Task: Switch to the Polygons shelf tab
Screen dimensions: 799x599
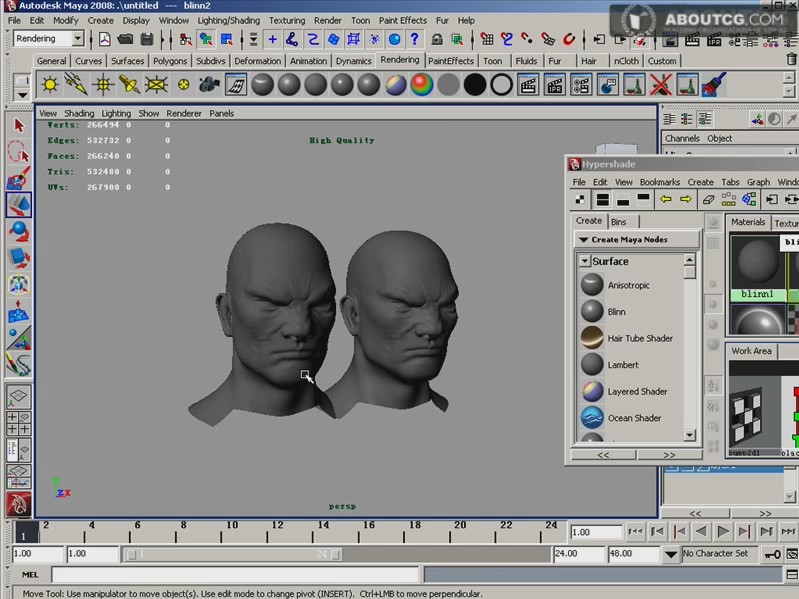Action: click(170, 61)
